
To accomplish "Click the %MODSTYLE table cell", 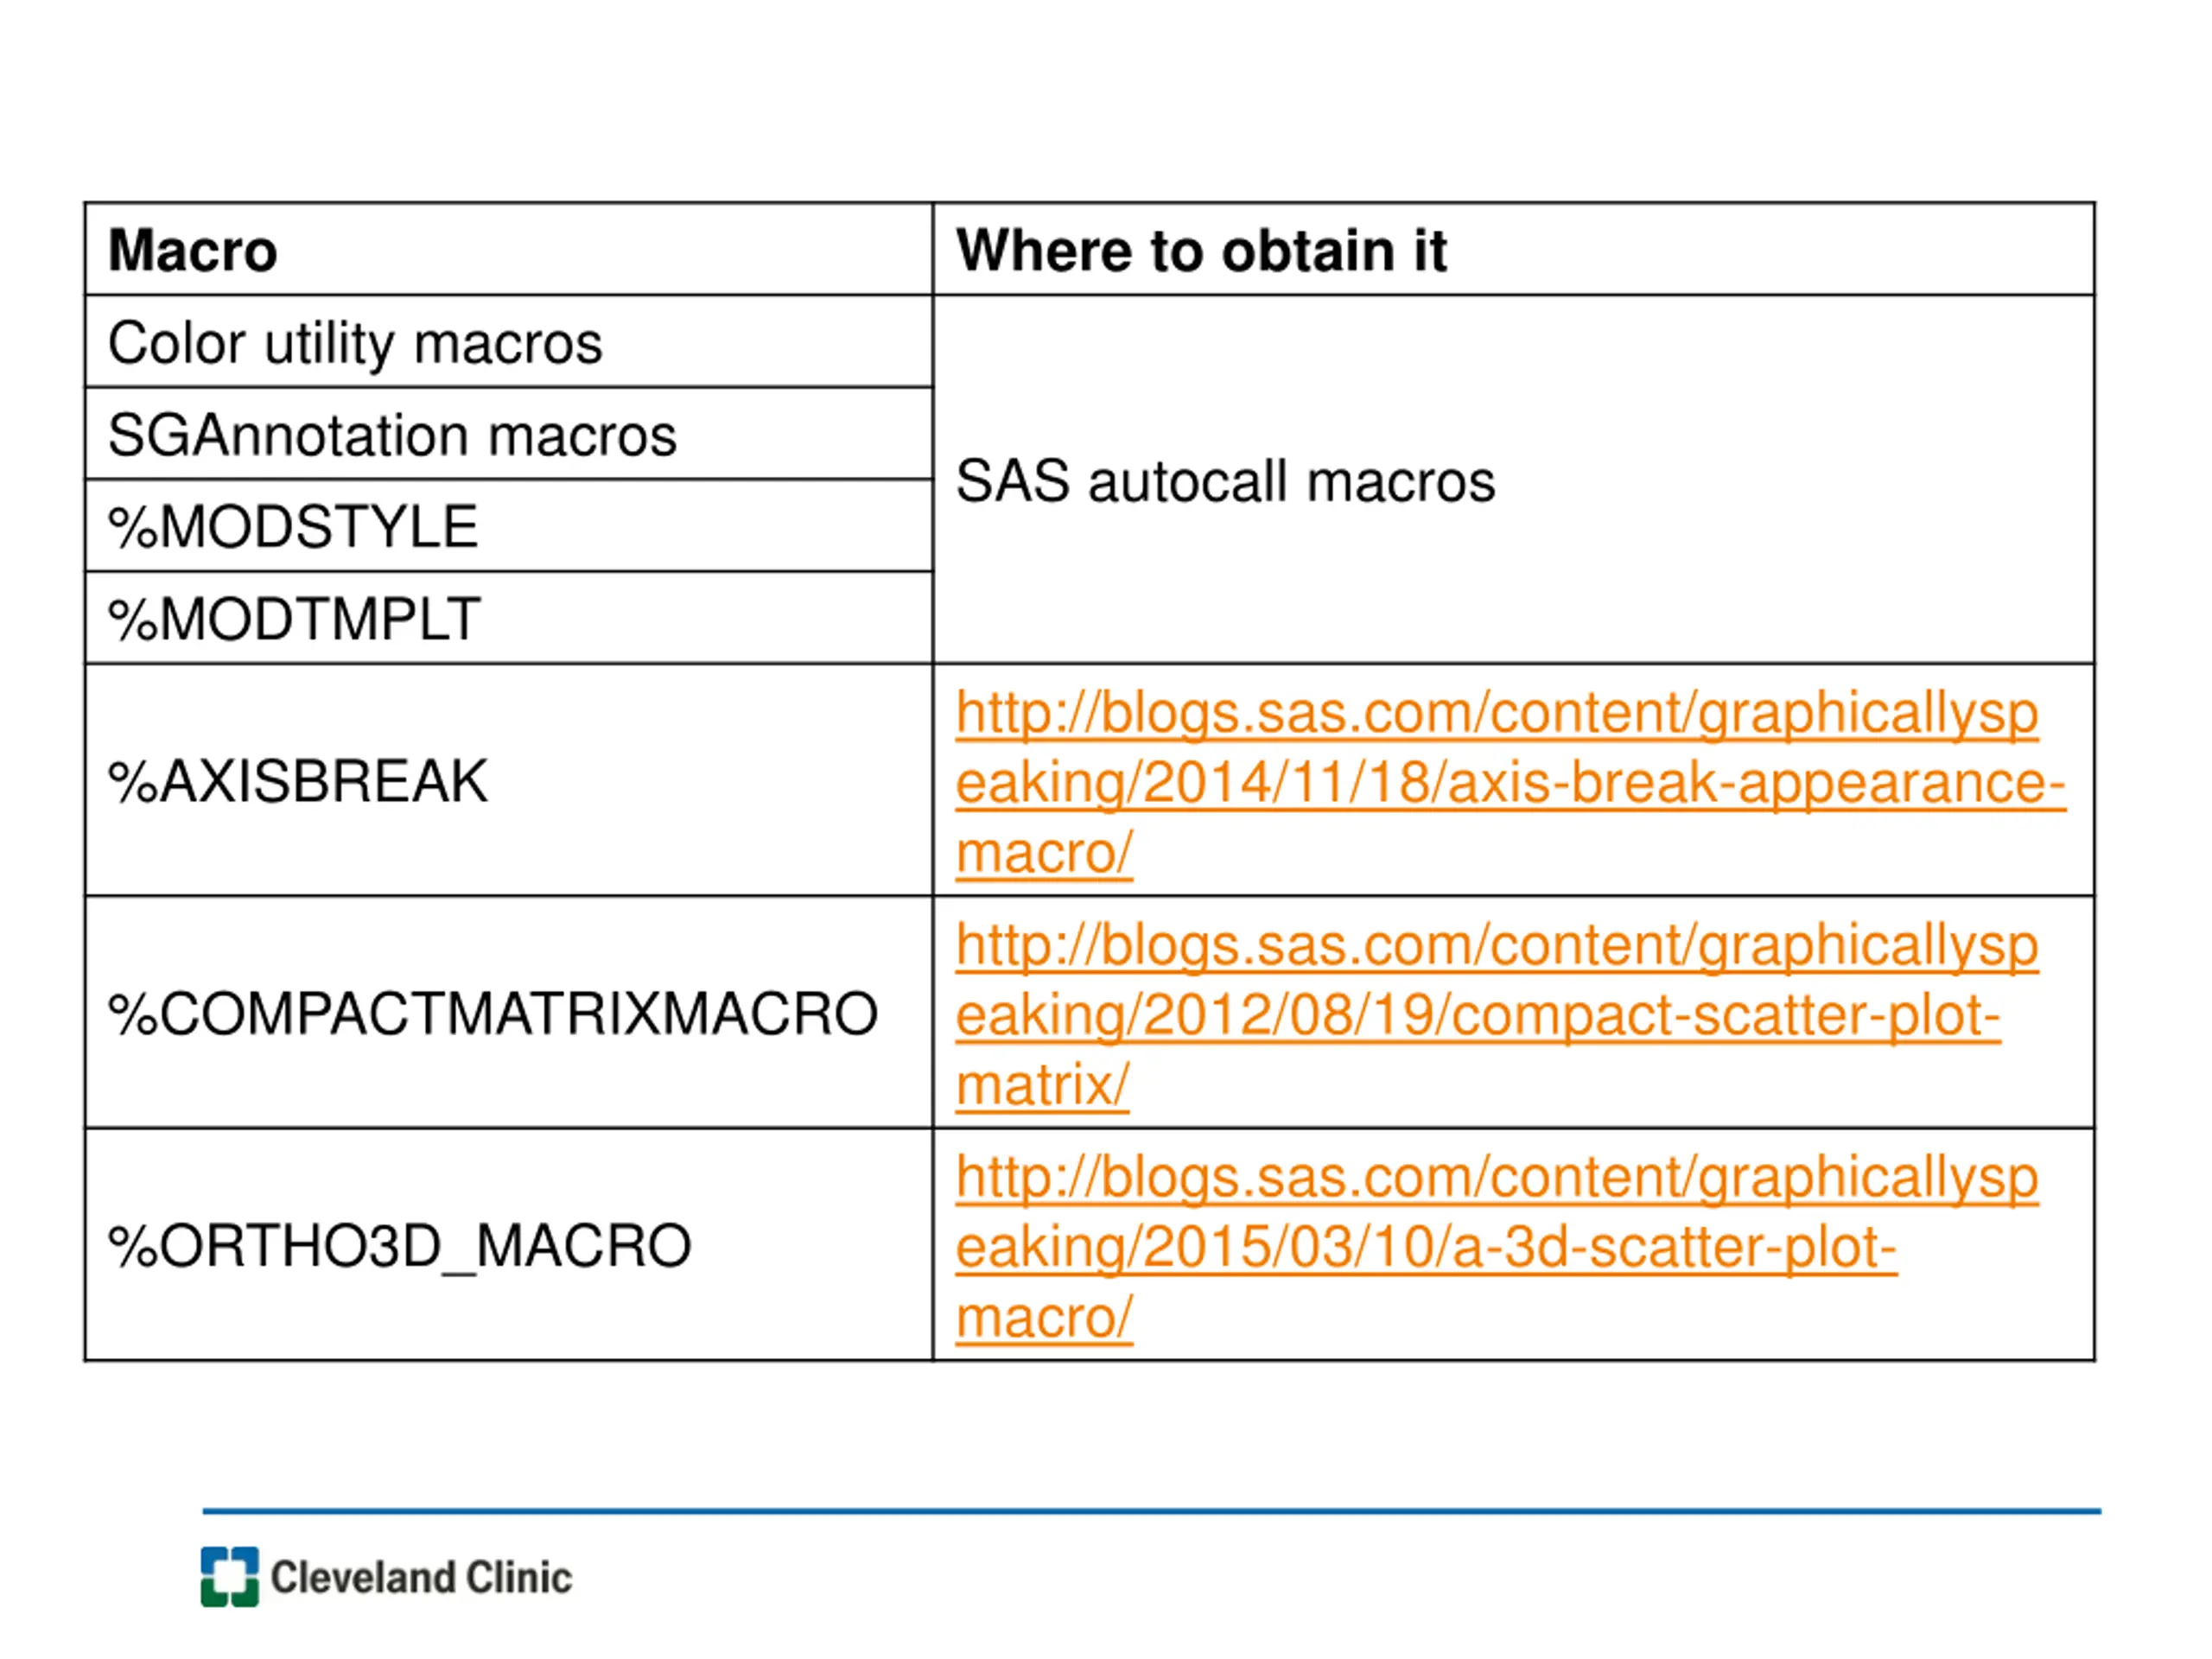I will coord(509,526).
